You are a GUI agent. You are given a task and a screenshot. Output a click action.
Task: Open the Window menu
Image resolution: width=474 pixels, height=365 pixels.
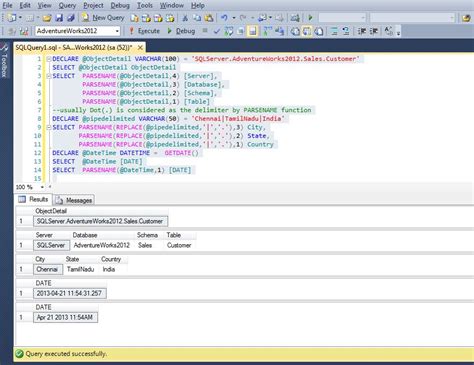pos(172,5)
